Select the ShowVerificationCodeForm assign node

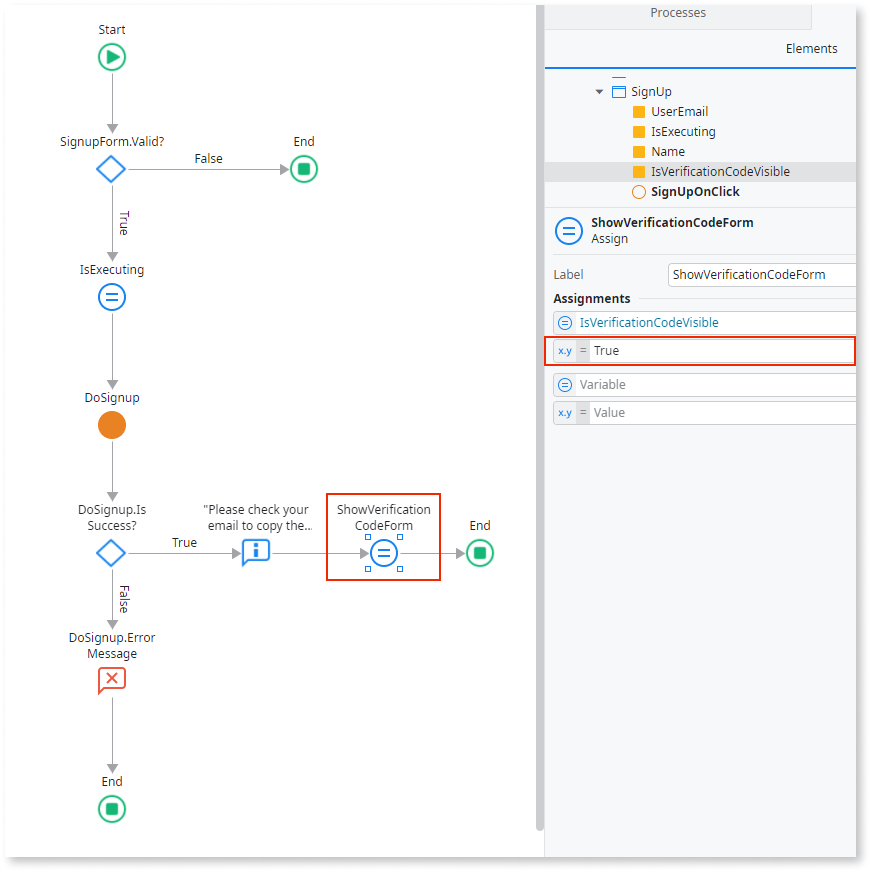point(384,553)
